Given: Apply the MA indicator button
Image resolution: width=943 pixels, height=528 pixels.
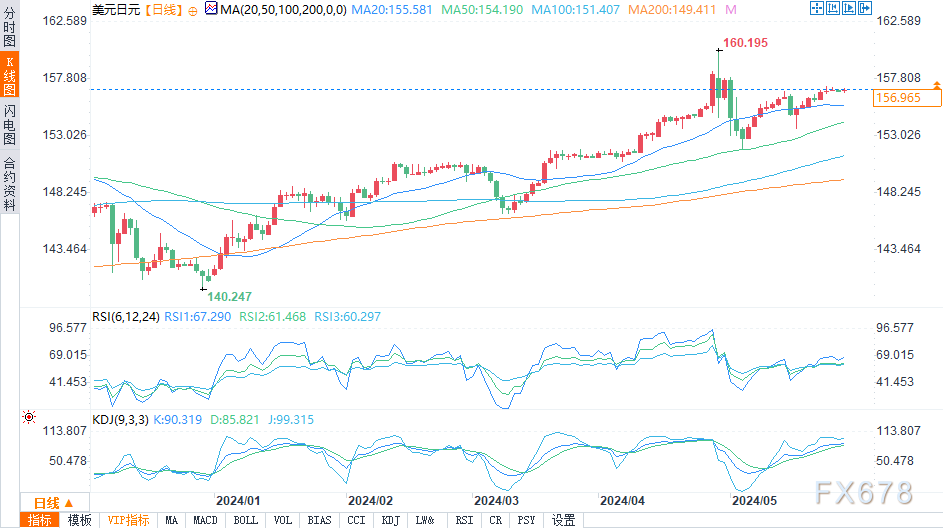Looking at the screenshot, I should point(171,520).
